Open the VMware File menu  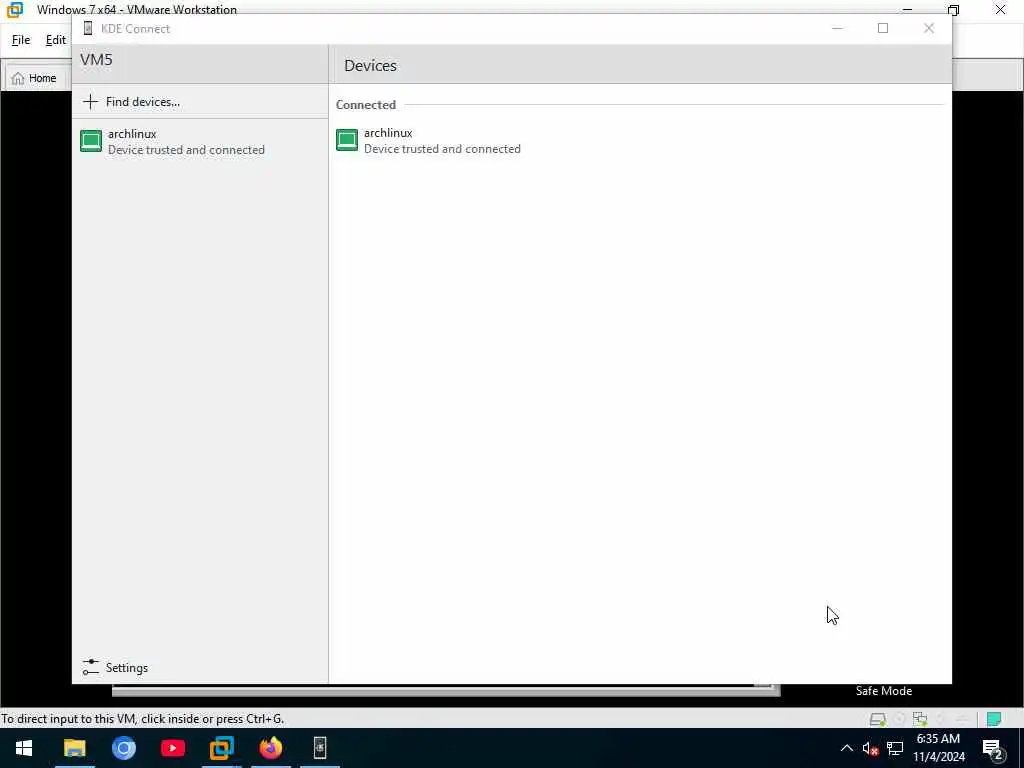coord(21,40)
